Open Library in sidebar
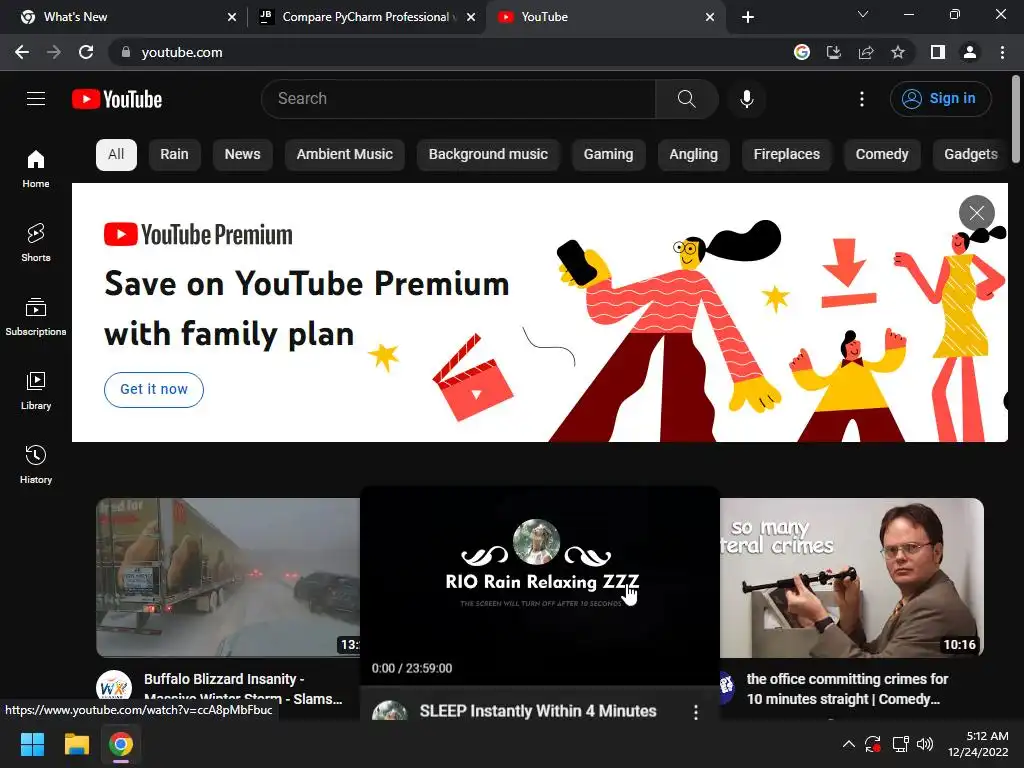The image size is (1024, 768). [36, 391]
